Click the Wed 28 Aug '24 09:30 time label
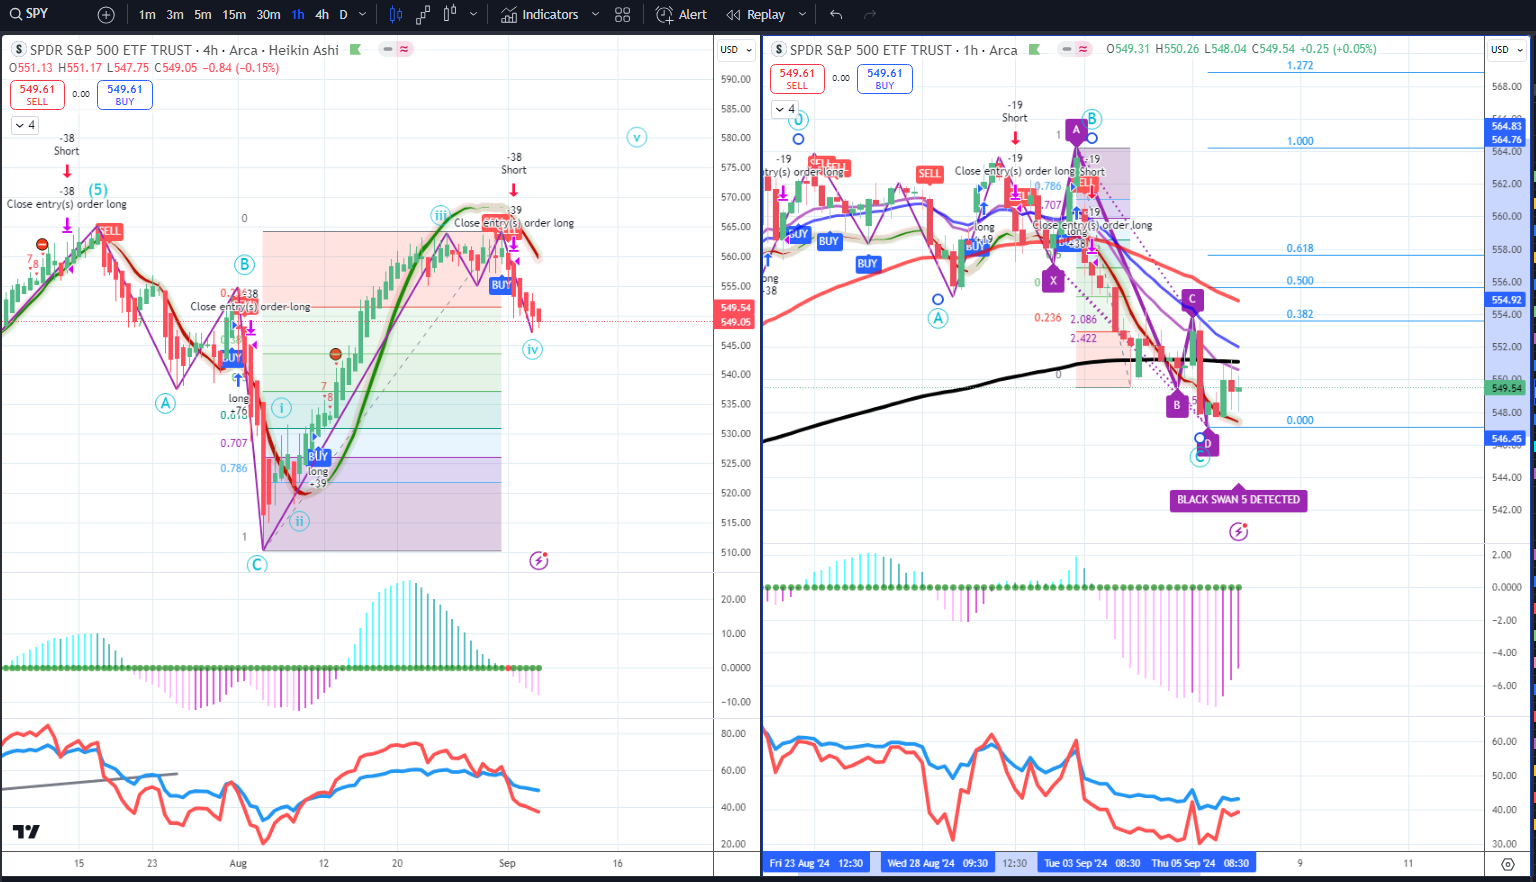Viewport: 1536px width, 882px height. click(937, 863)
